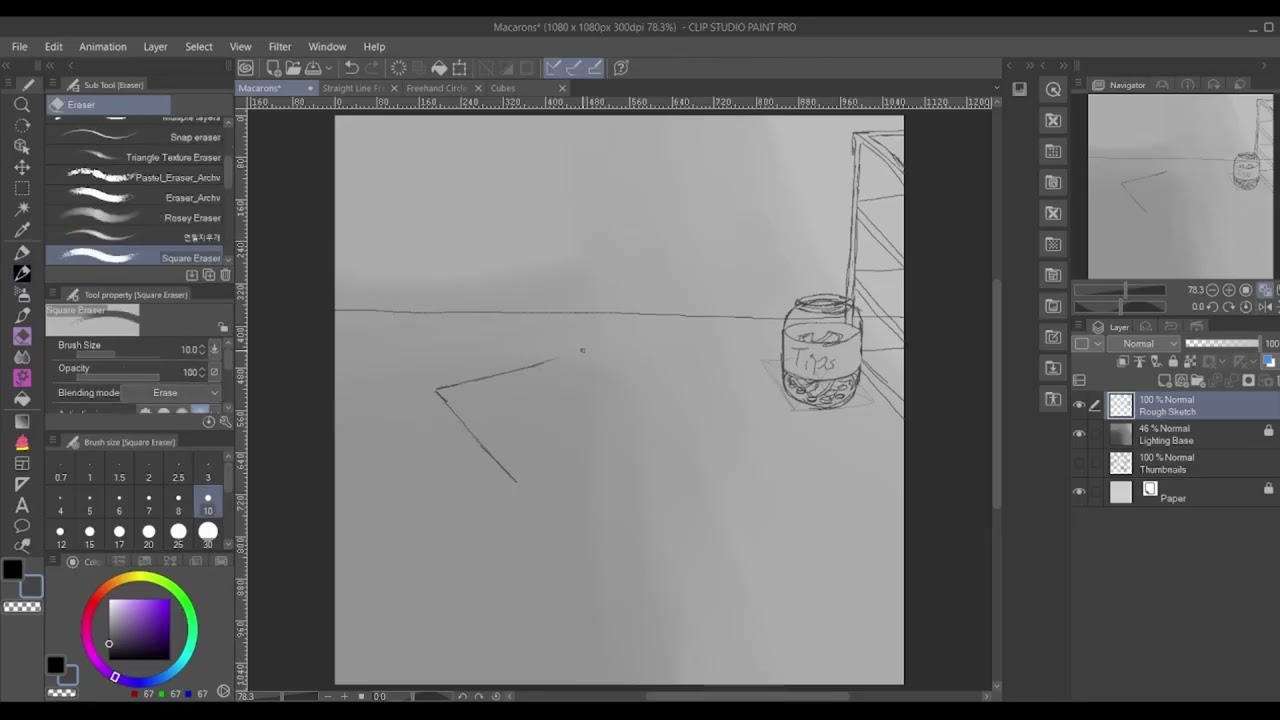Open Clip Studio support help icon
Screen dimensions: 1280x720
(x=621, y=68)
